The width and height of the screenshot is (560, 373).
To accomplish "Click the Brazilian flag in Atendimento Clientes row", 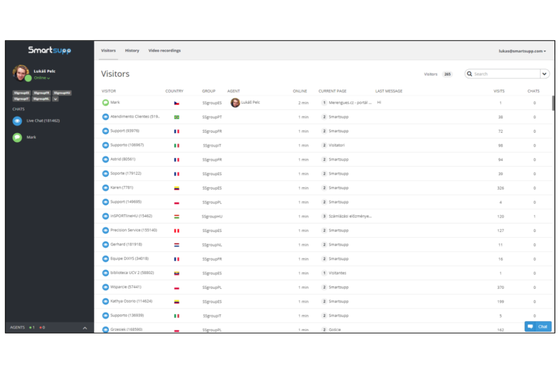I will click(x=176, y=117).
